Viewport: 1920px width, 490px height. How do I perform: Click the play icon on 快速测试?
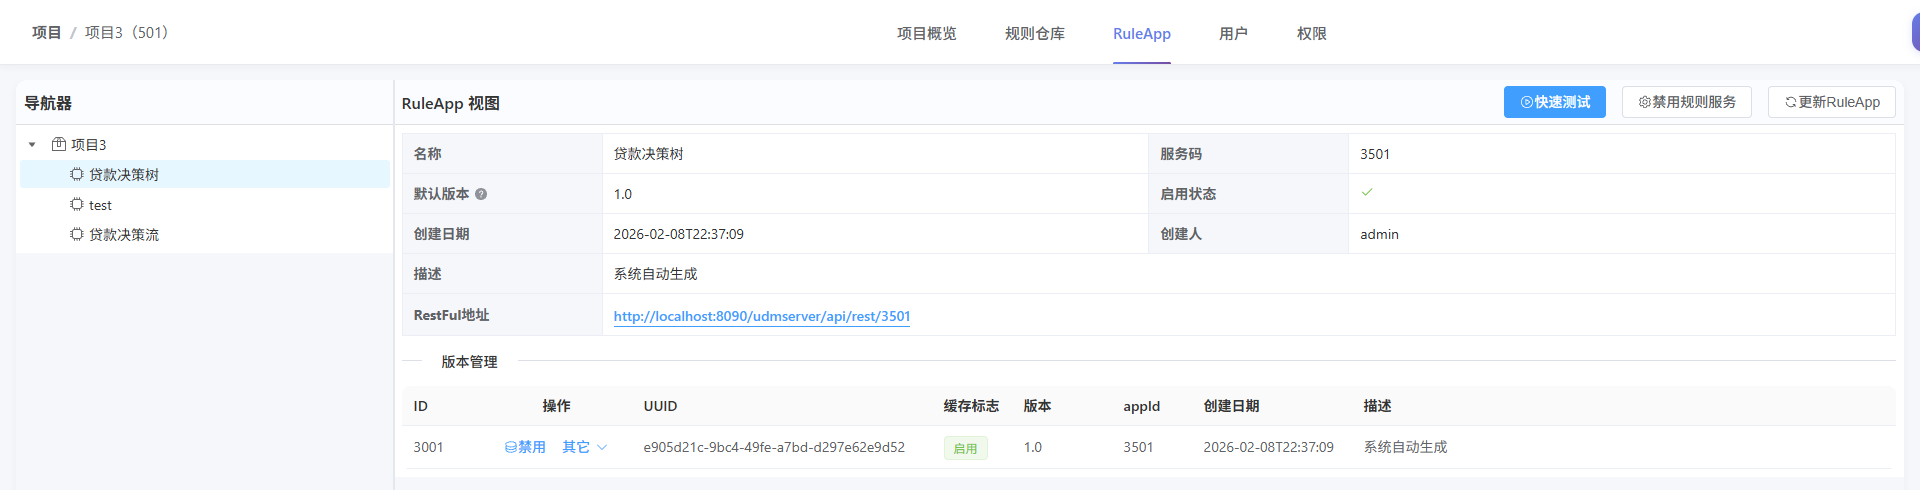[x=1526, y=102]
